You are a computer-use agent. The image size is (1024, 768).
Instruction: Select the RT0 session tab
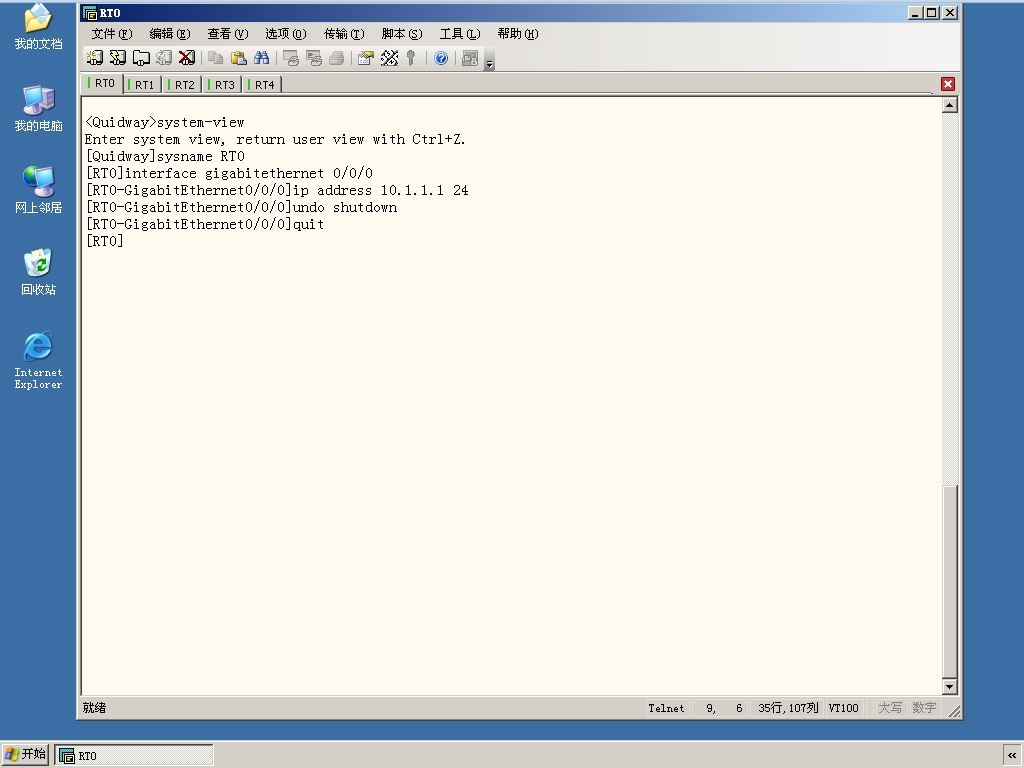(x=102, y=84)
